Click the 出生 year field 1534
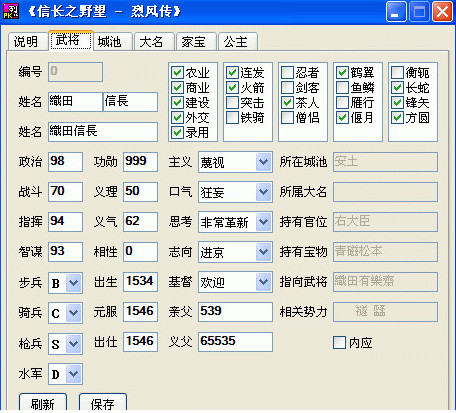The image size is (456, 413). pos(140,282)
